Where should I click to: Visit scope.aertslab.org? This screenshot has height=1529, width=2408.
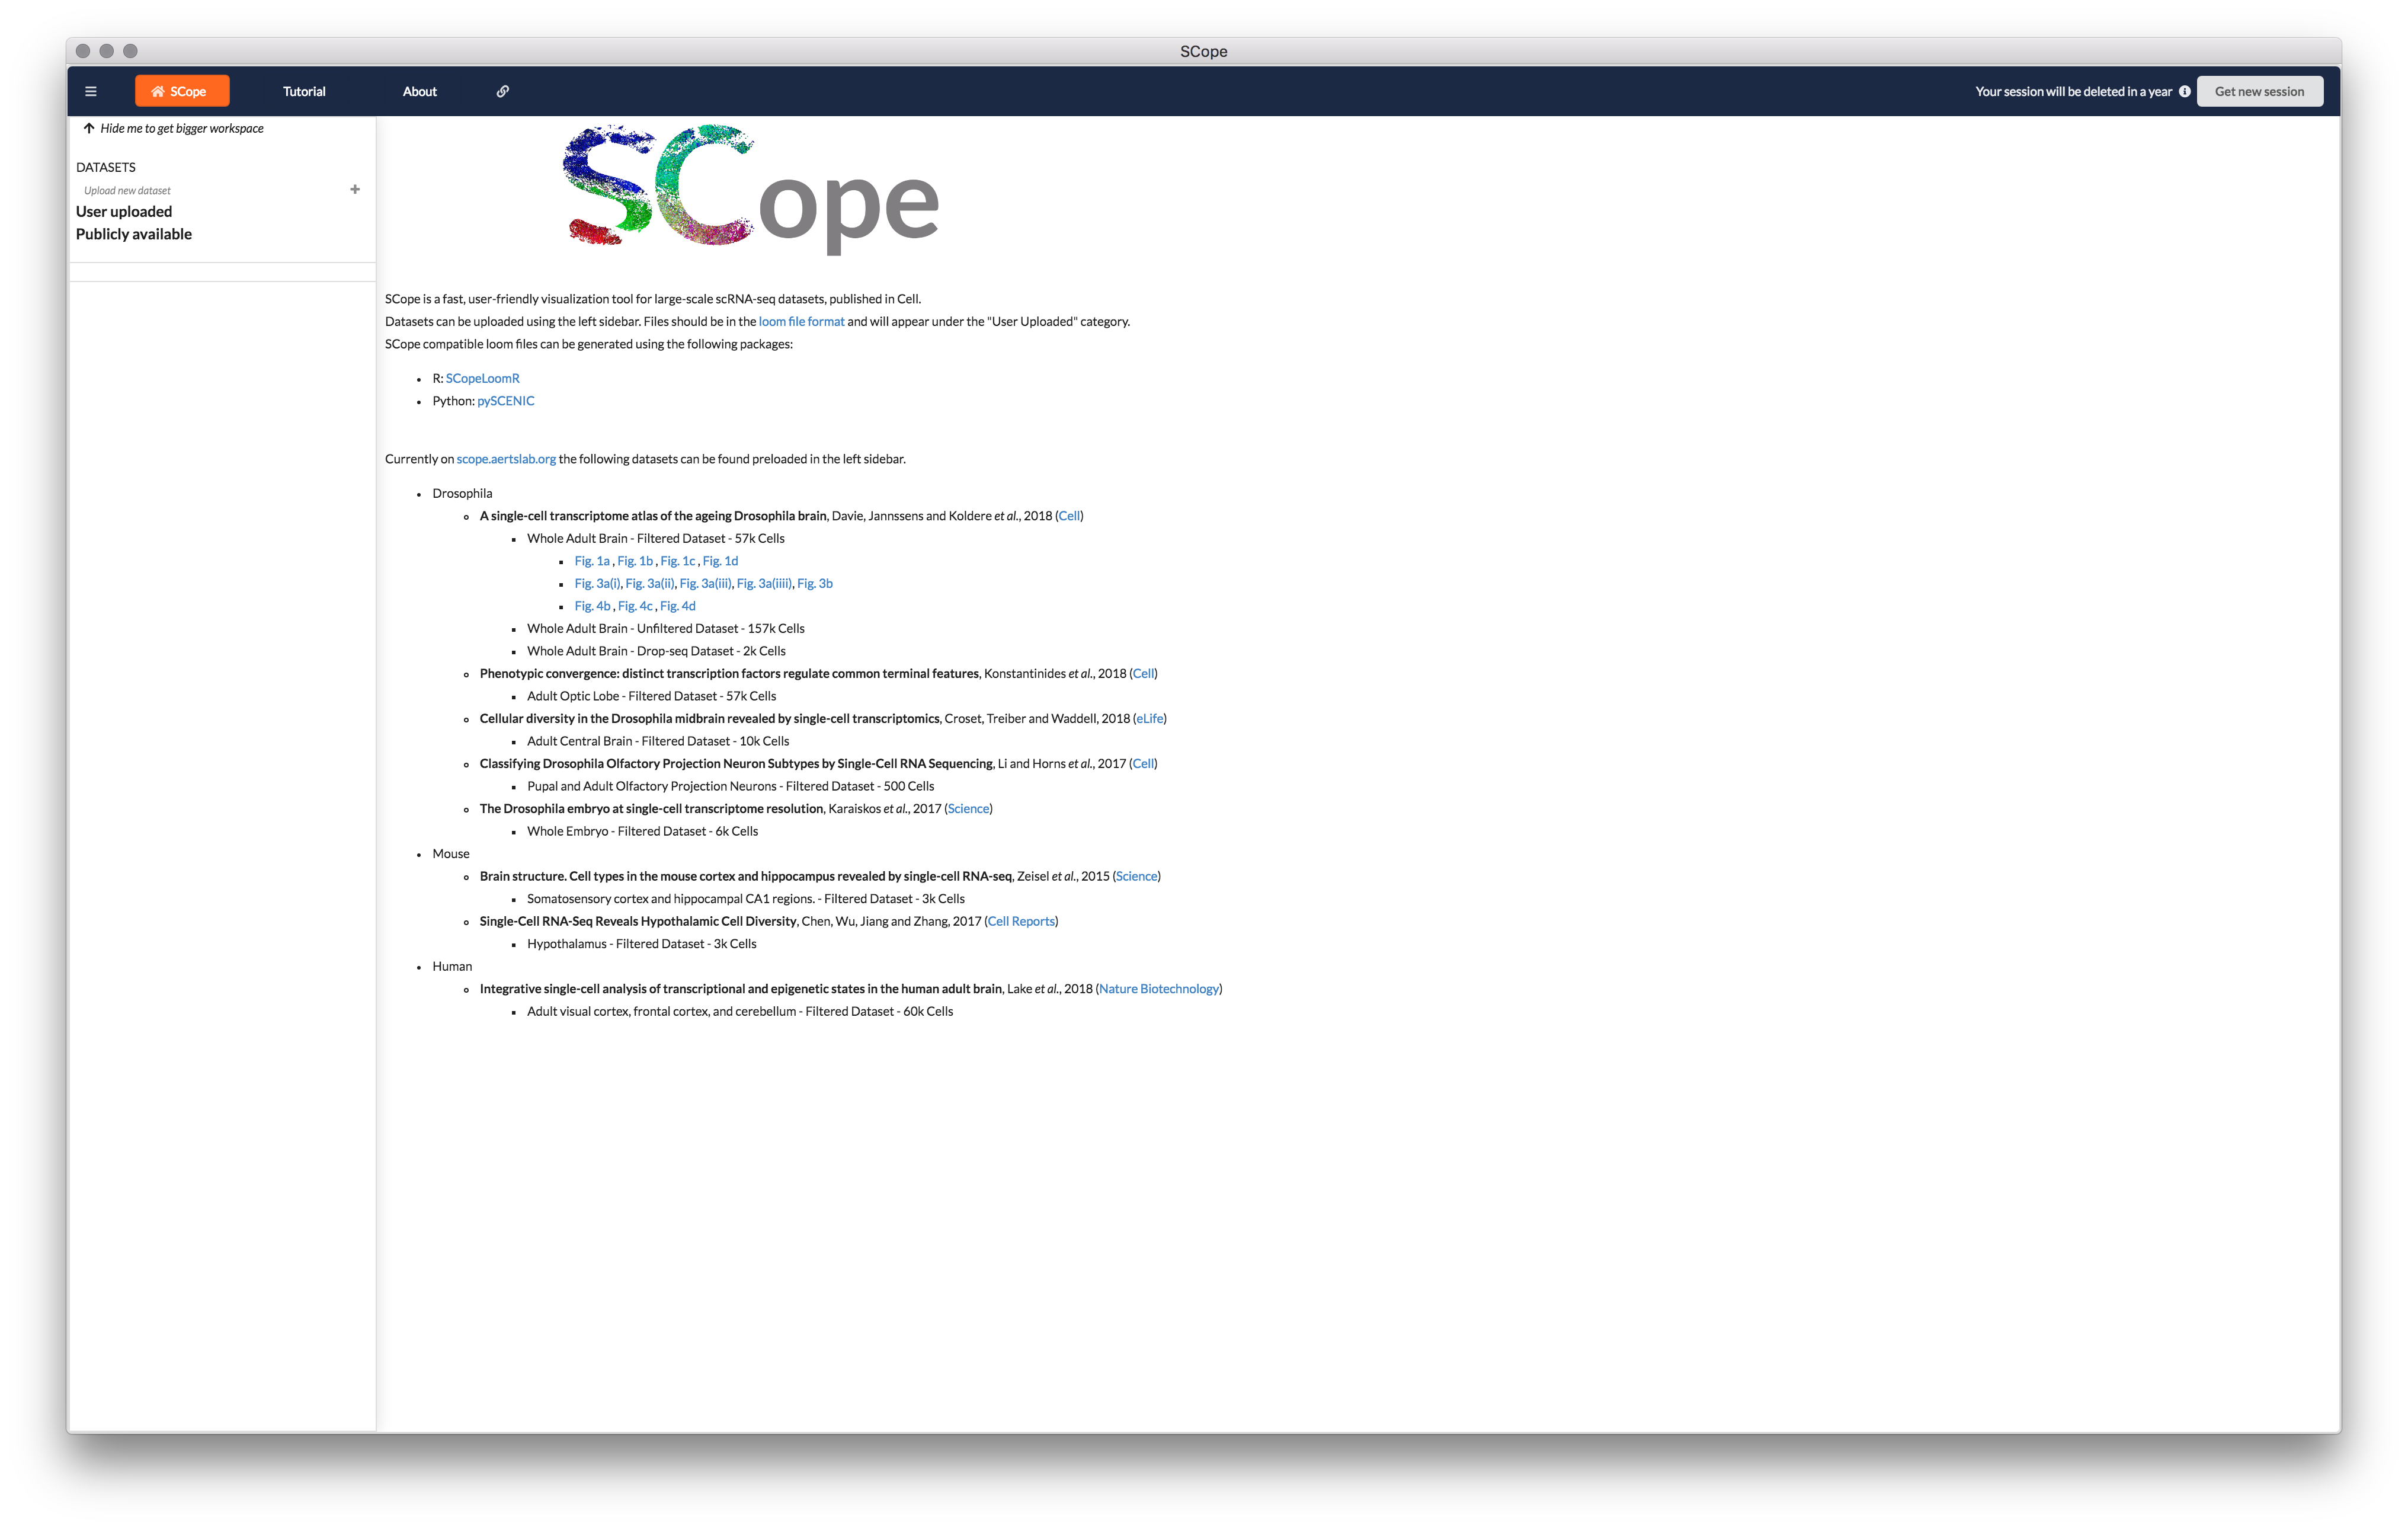point(506,458)
